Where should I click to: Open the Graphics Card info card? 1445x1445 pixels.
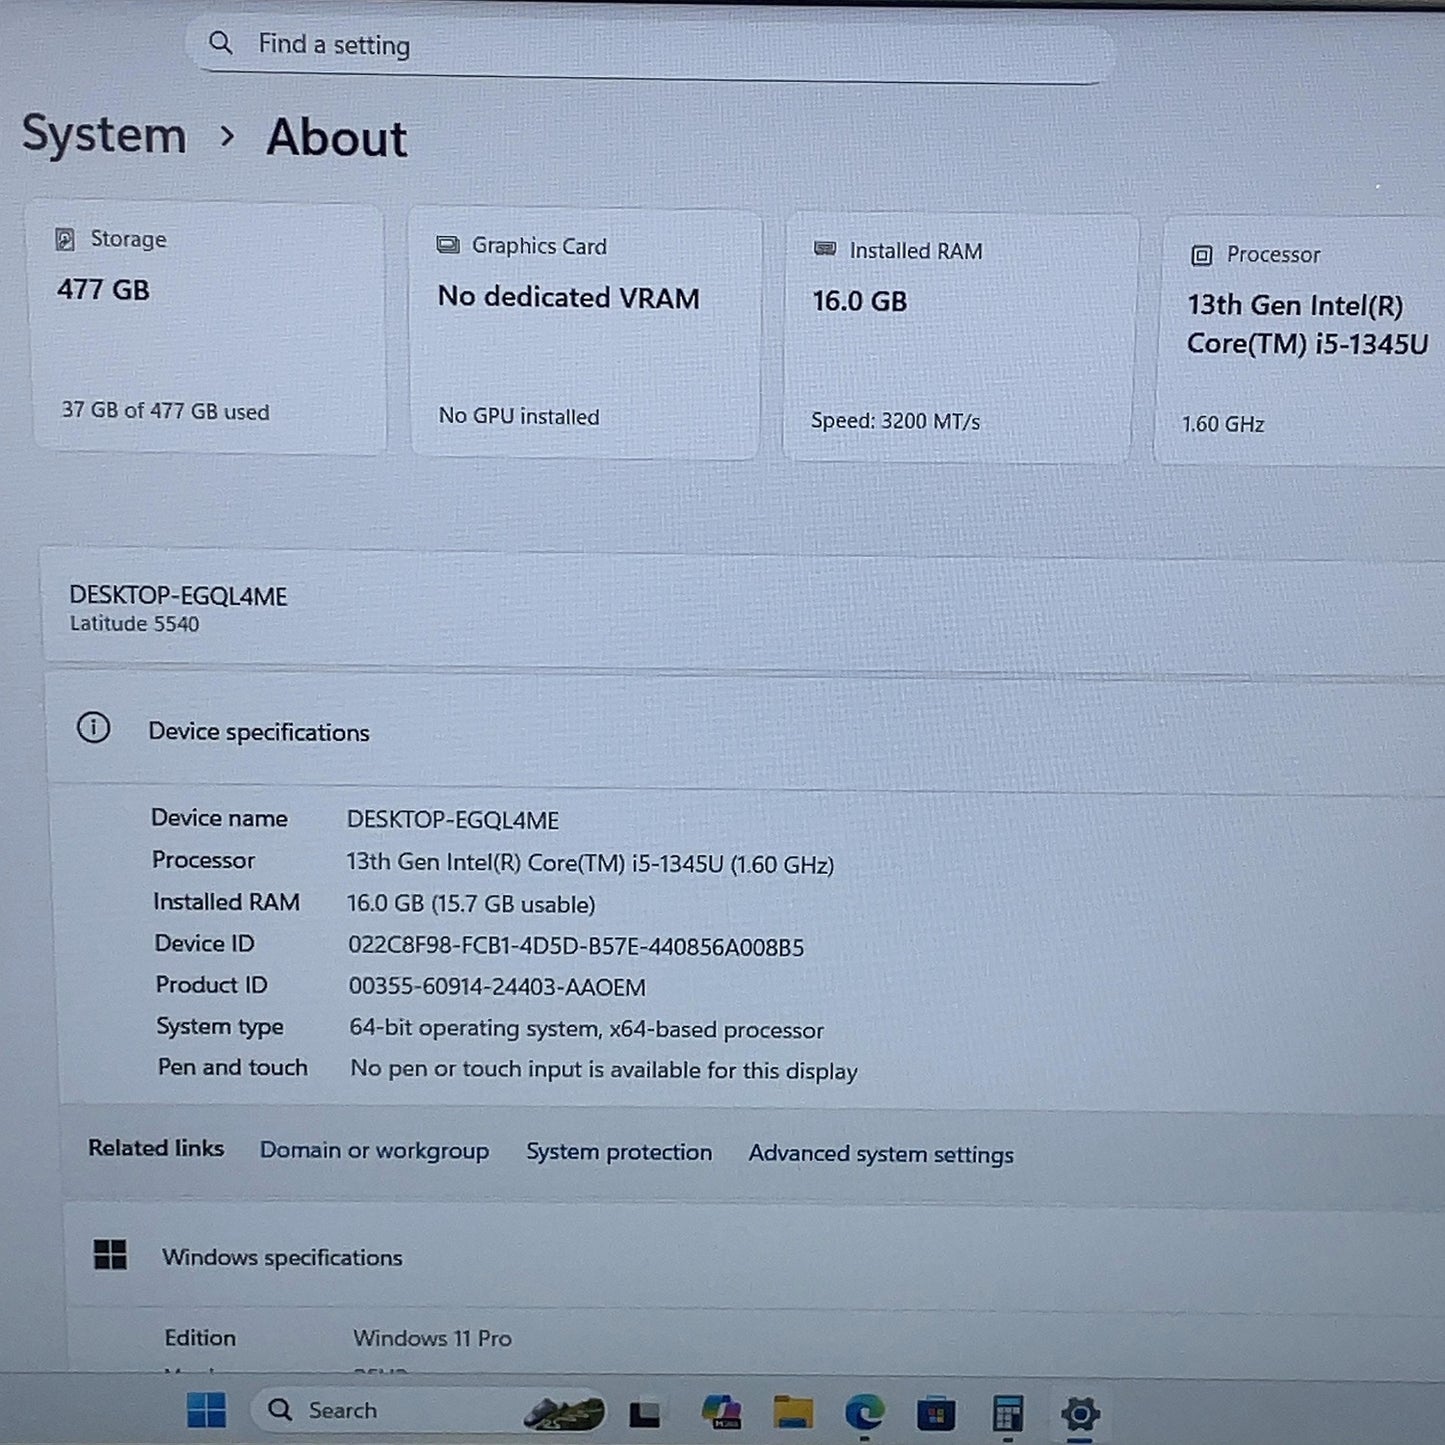[585, 333]
